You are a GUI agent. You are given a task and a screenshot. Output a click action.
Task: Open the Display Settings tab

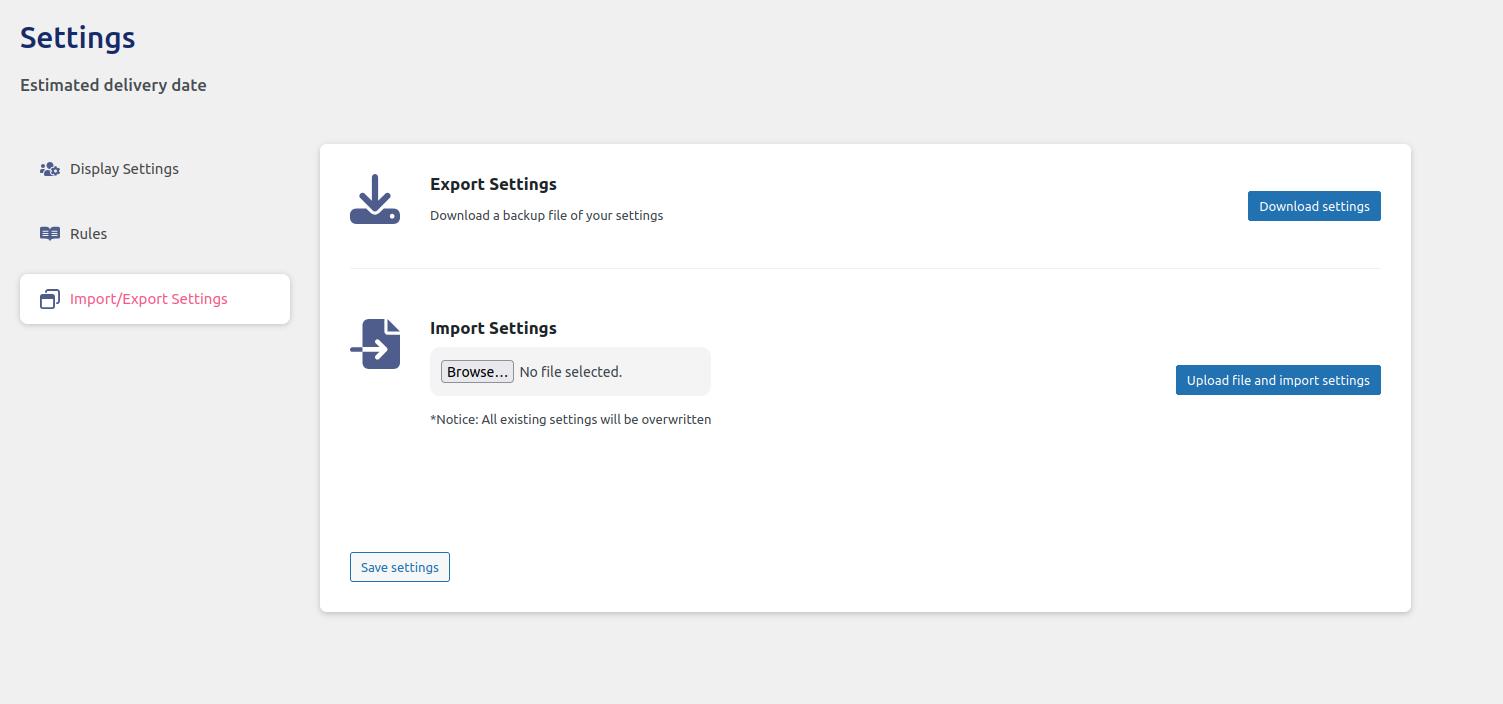[x=155, y=169]
